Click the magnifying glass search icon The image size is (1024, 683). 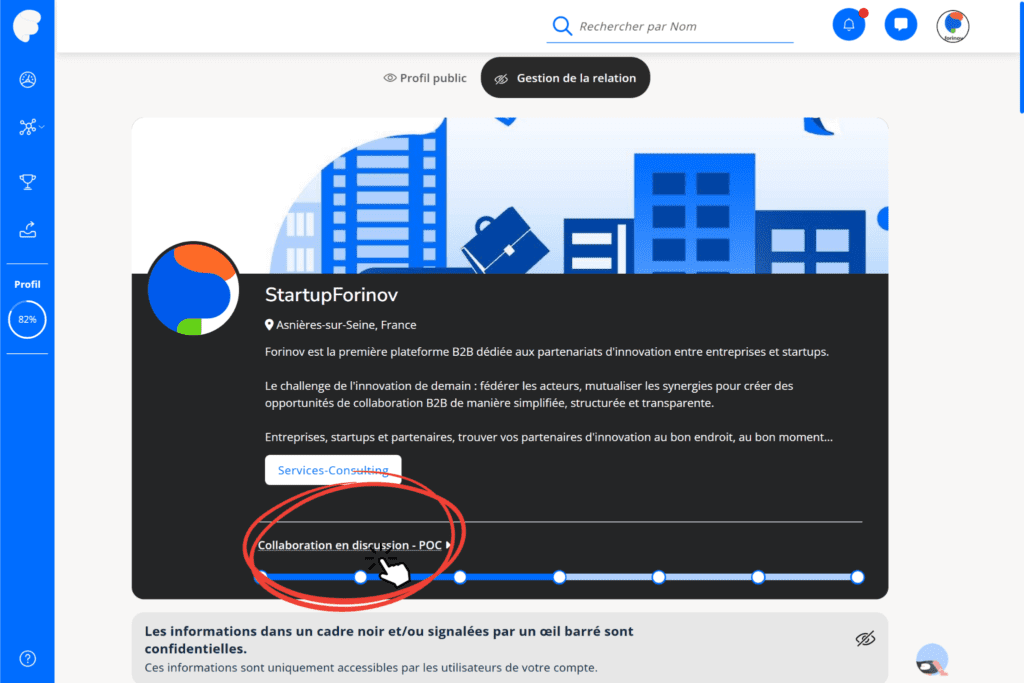562,26
